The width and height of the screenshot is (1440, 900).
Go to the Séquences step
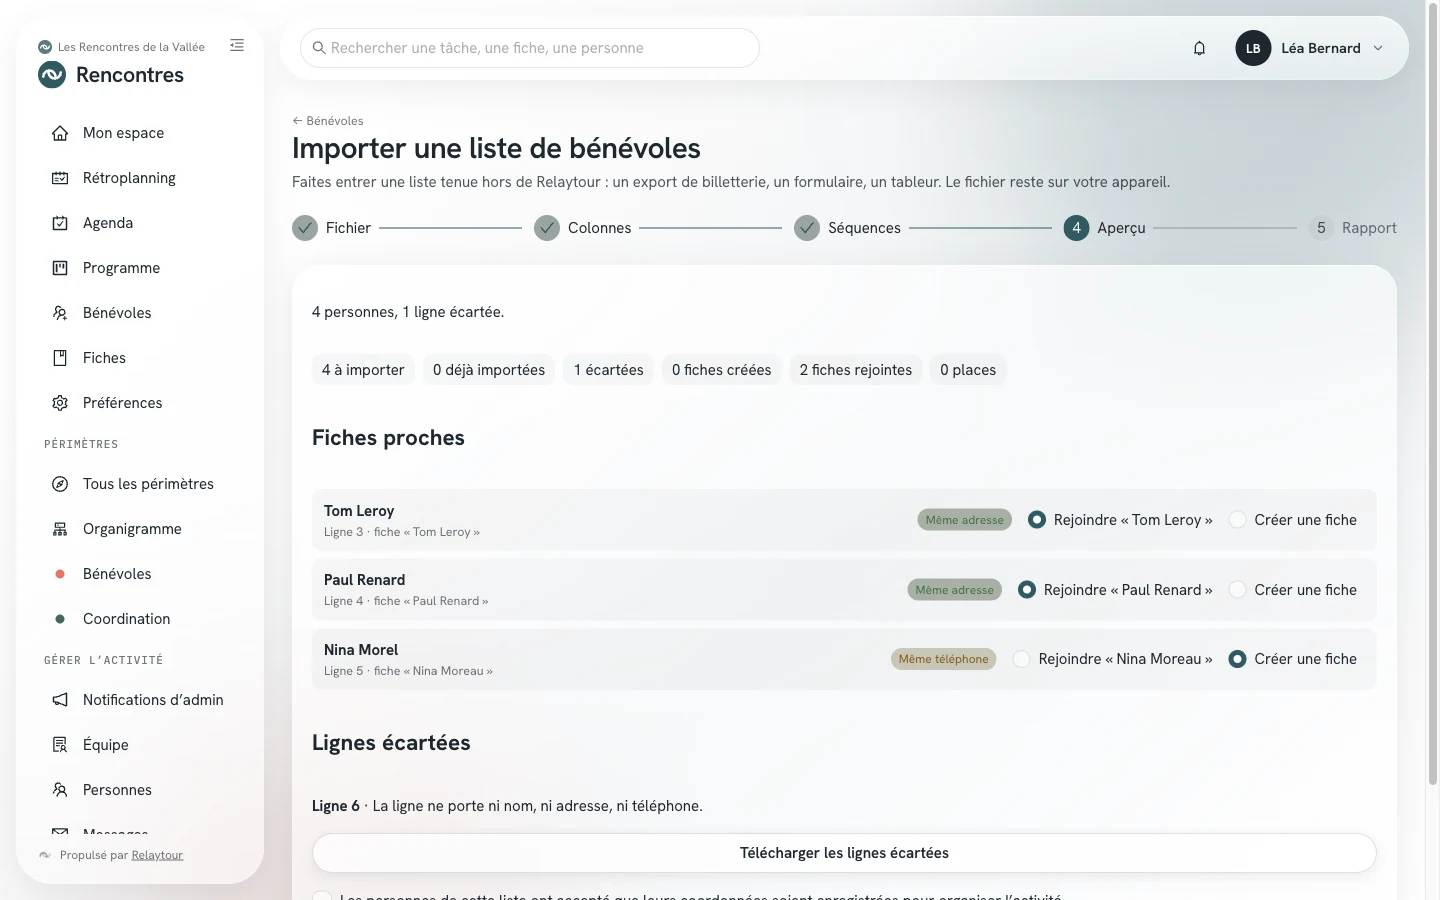click(847, 228)
